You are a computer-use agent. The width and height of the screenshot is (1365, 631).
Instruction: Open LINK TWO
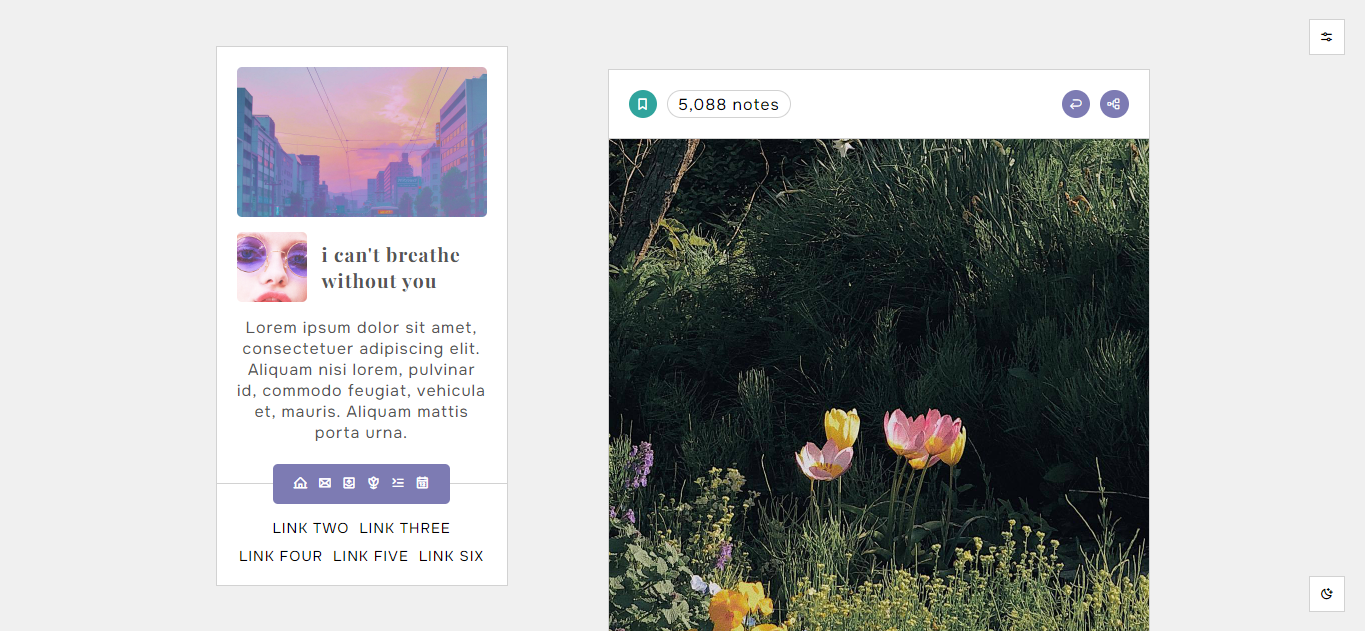[311, 528]
